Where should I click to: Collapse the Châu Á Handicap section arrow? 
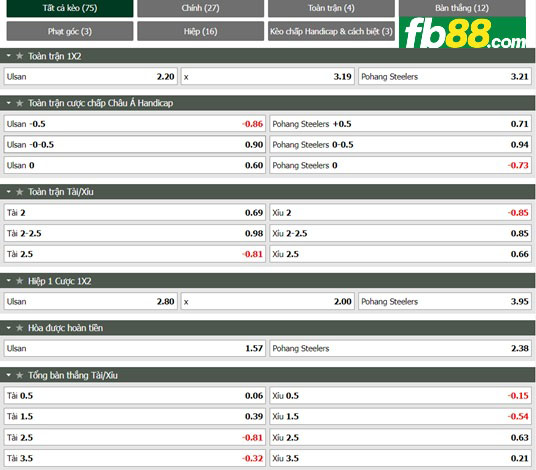click(x=9, y=103)
